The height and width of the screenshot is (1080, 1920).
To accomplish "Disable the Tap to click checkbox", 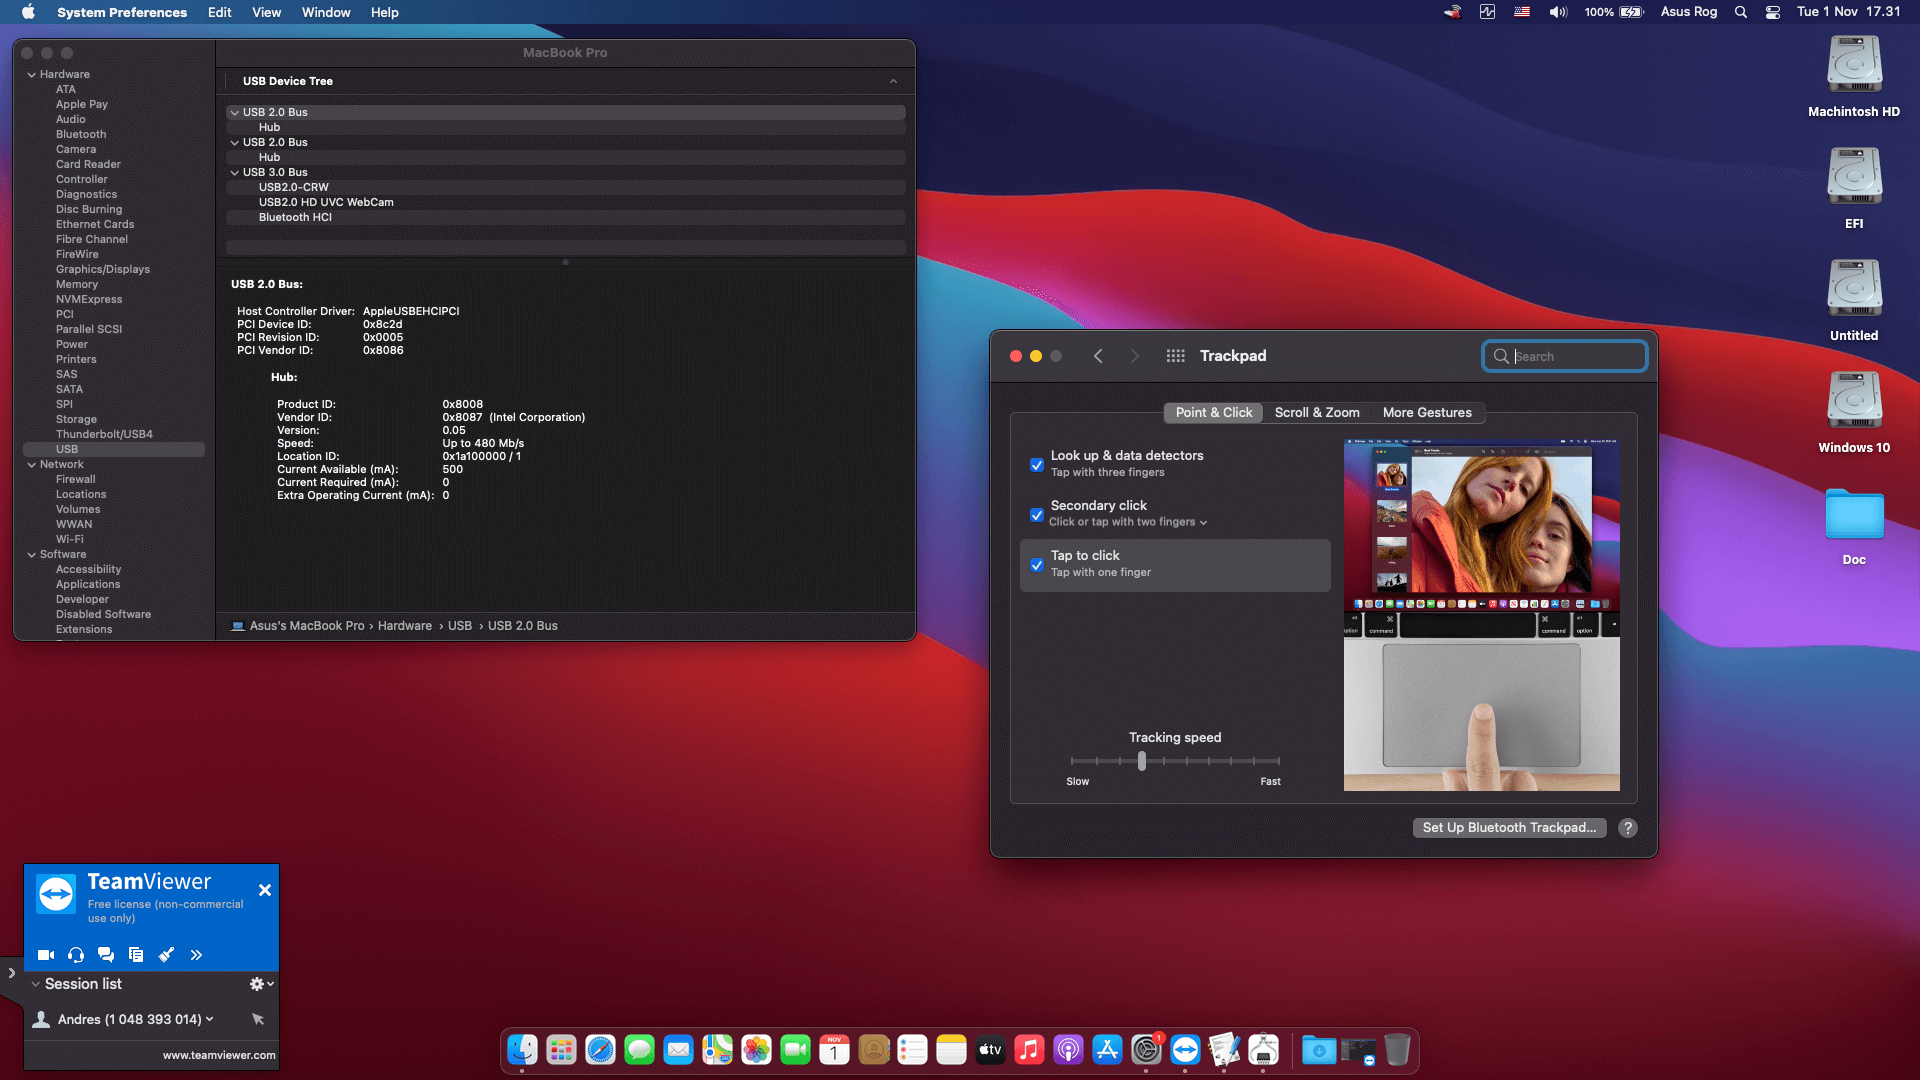I will coord(1037,565).
